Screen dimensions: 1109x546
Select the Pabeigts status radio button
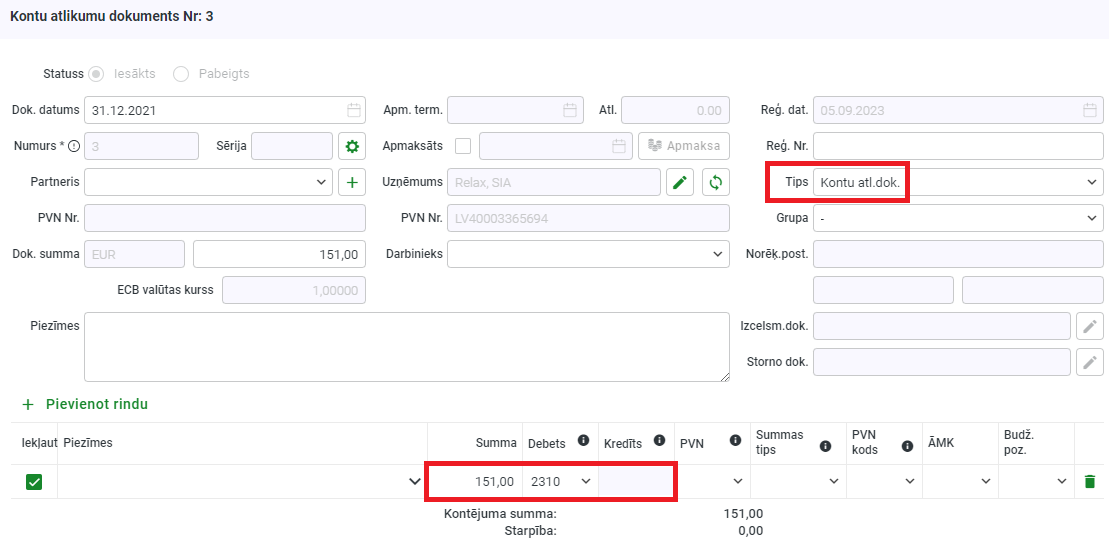pyautogui.click(x=181, y=74)
